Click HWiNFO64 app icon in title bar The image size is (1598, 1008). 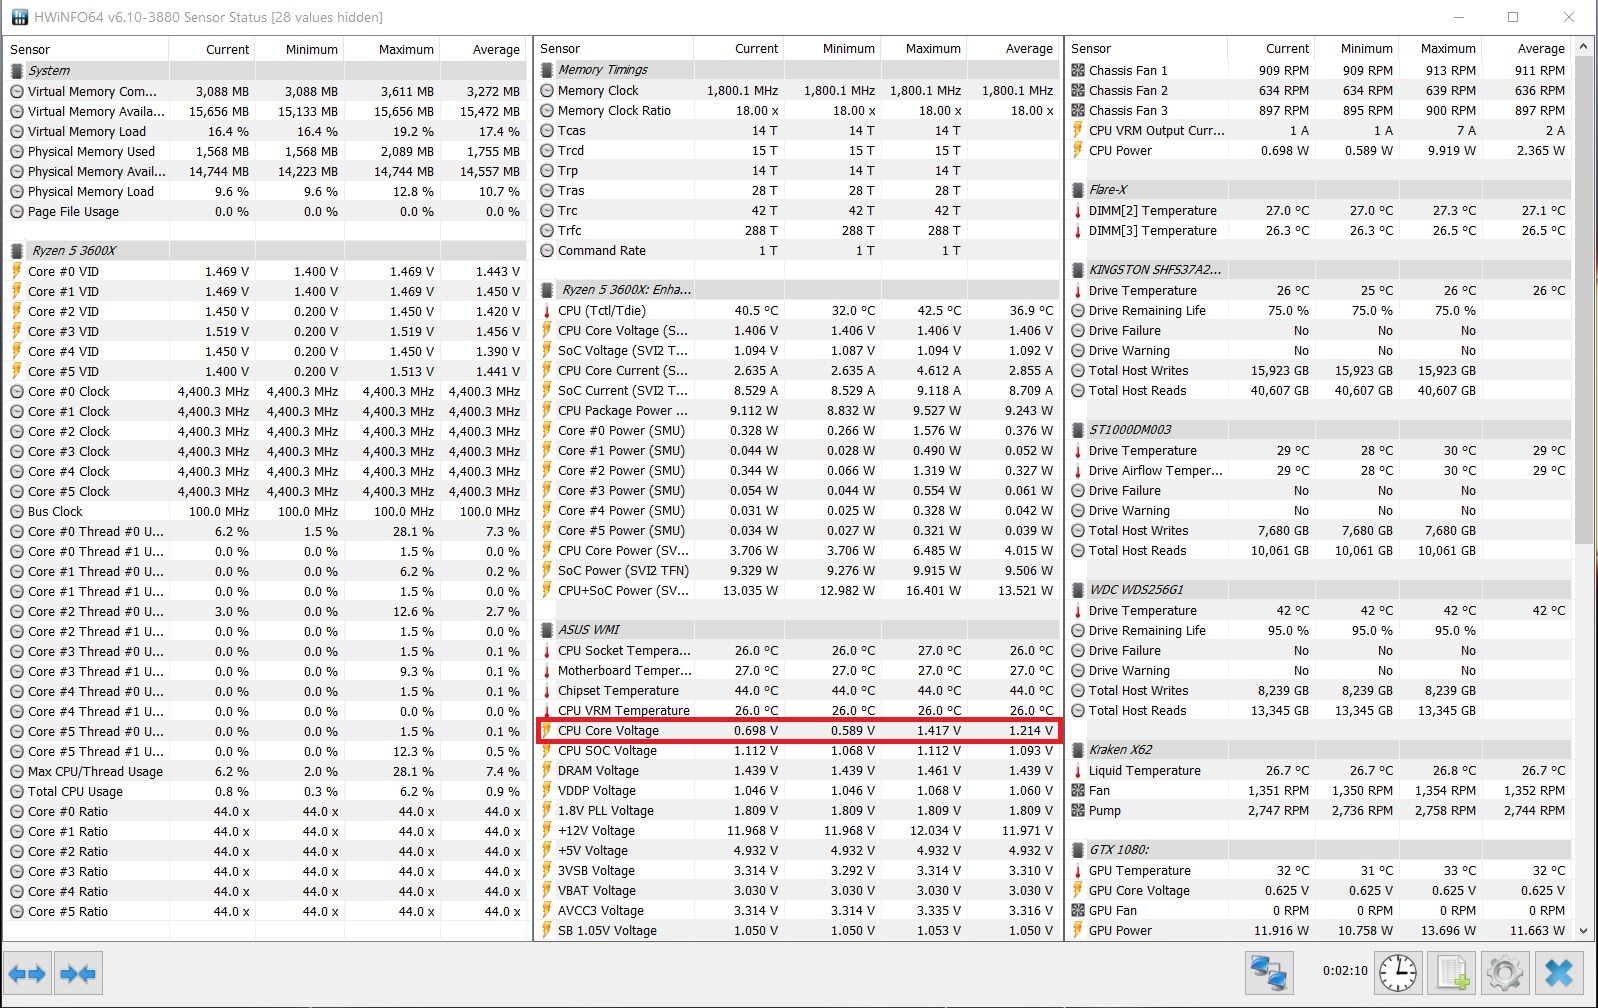pos(19,17)
